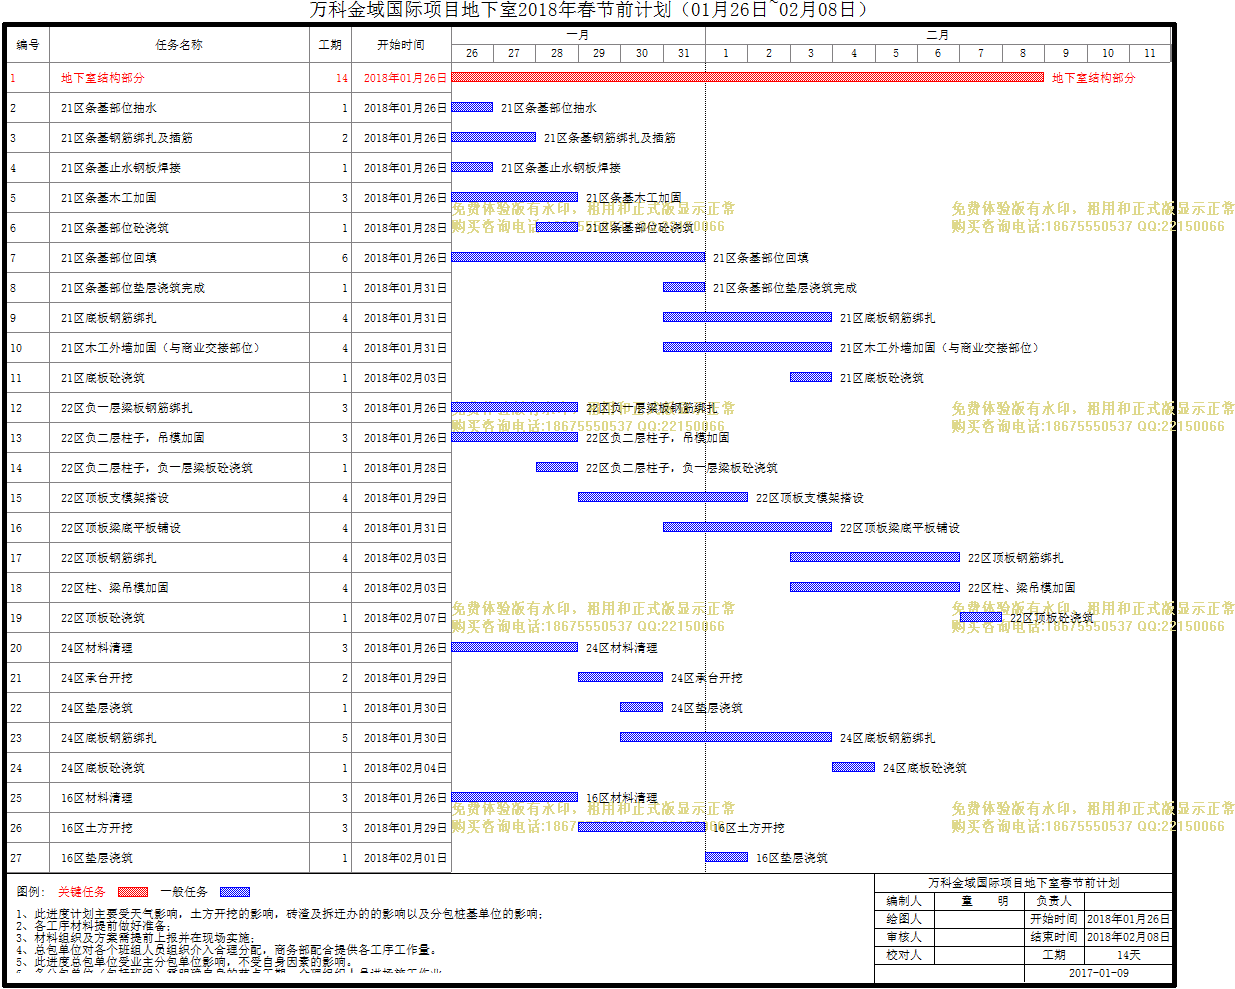This screenshot has width=1235, height=989.
Task: Click the 负责人 label in title block
Action: click(1054, 901)
